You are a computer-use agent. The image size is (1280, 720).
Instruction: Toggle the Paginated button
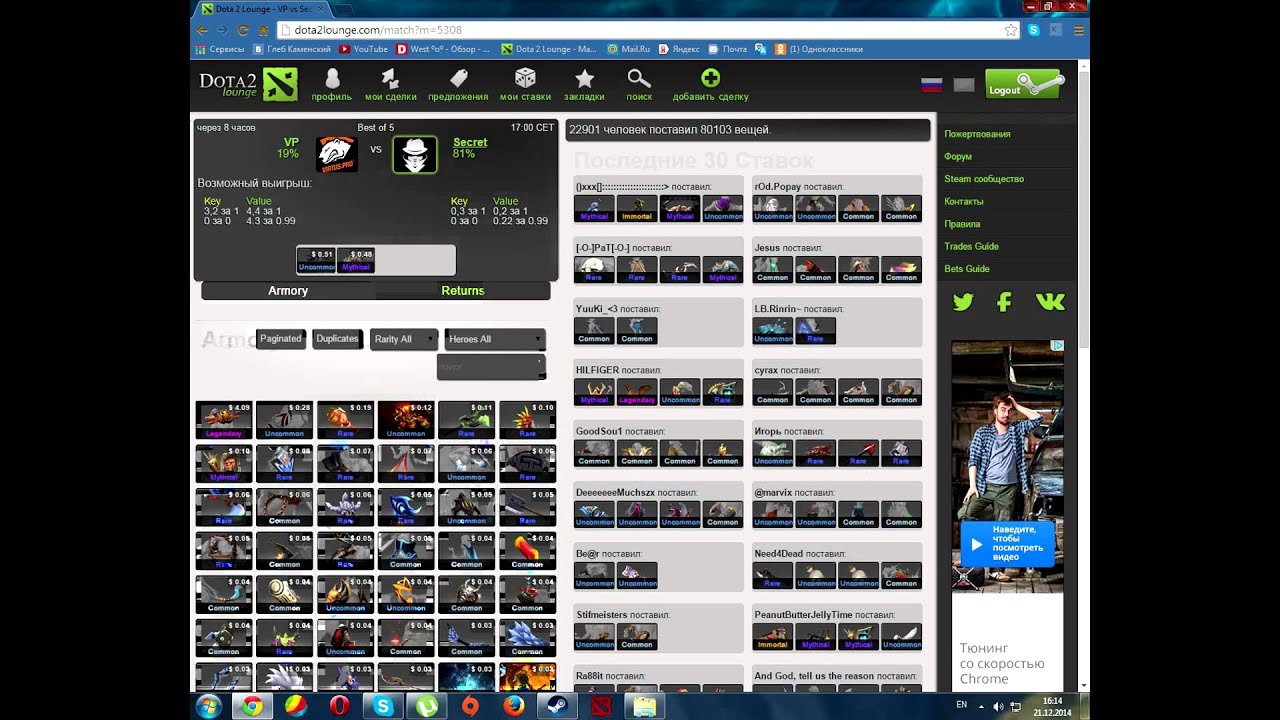(x=281, y=339)
